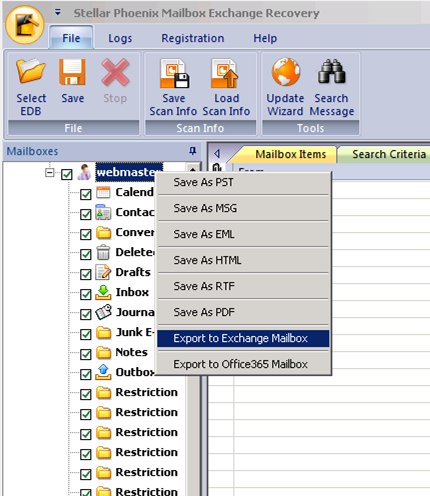Uncheck the Notes folder checkbox
Image resolution: width=430 pixels, height=496 pixels.
click(x=86, y=354)
